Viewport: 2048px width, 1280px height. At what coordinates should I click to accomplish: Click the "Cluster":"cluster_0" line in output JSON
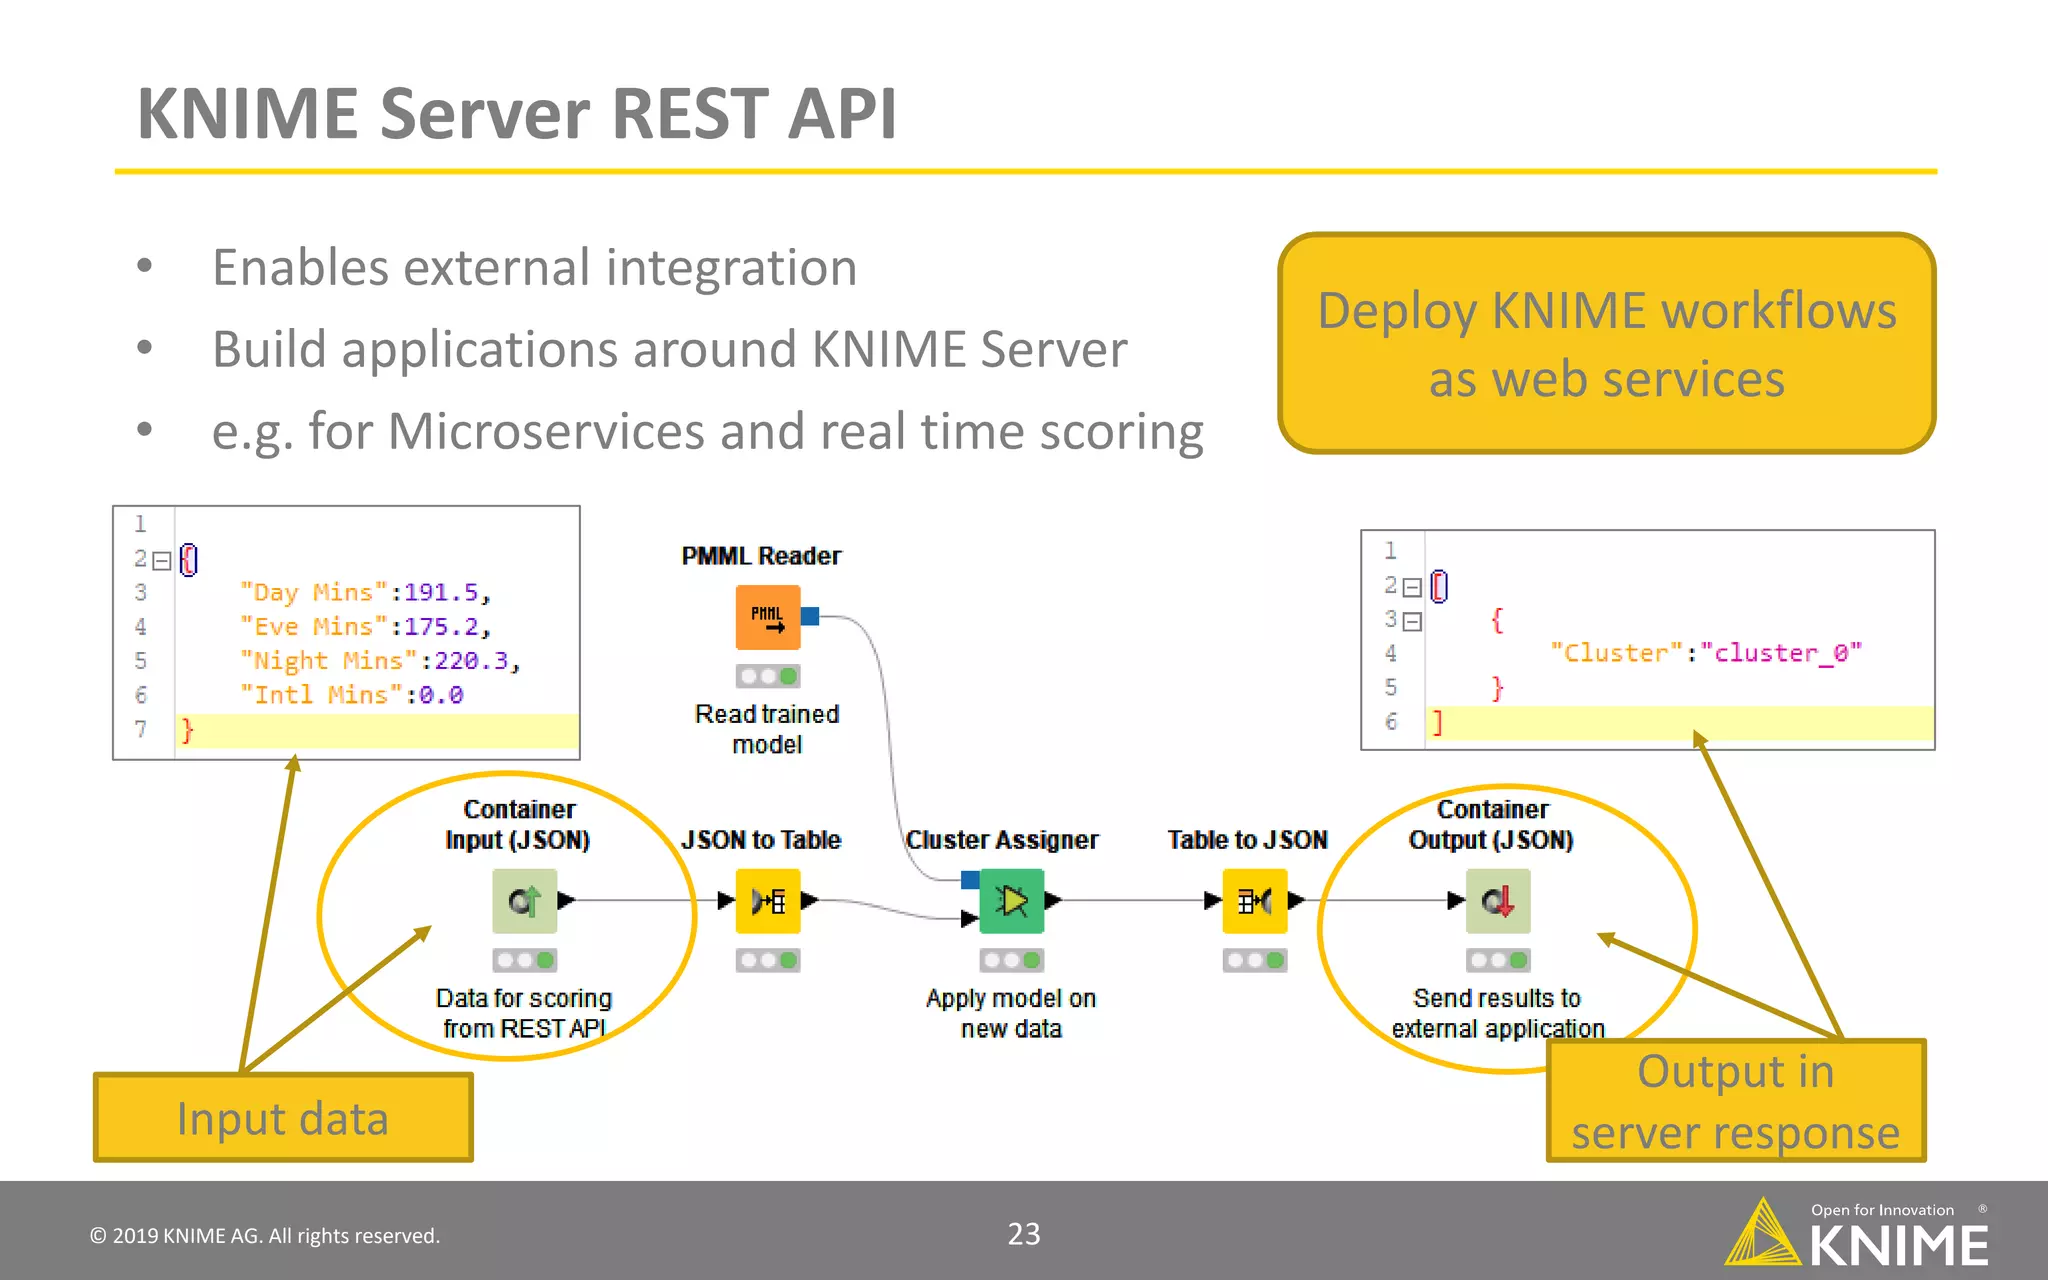pyautogui.click(x=1705, y=653)
